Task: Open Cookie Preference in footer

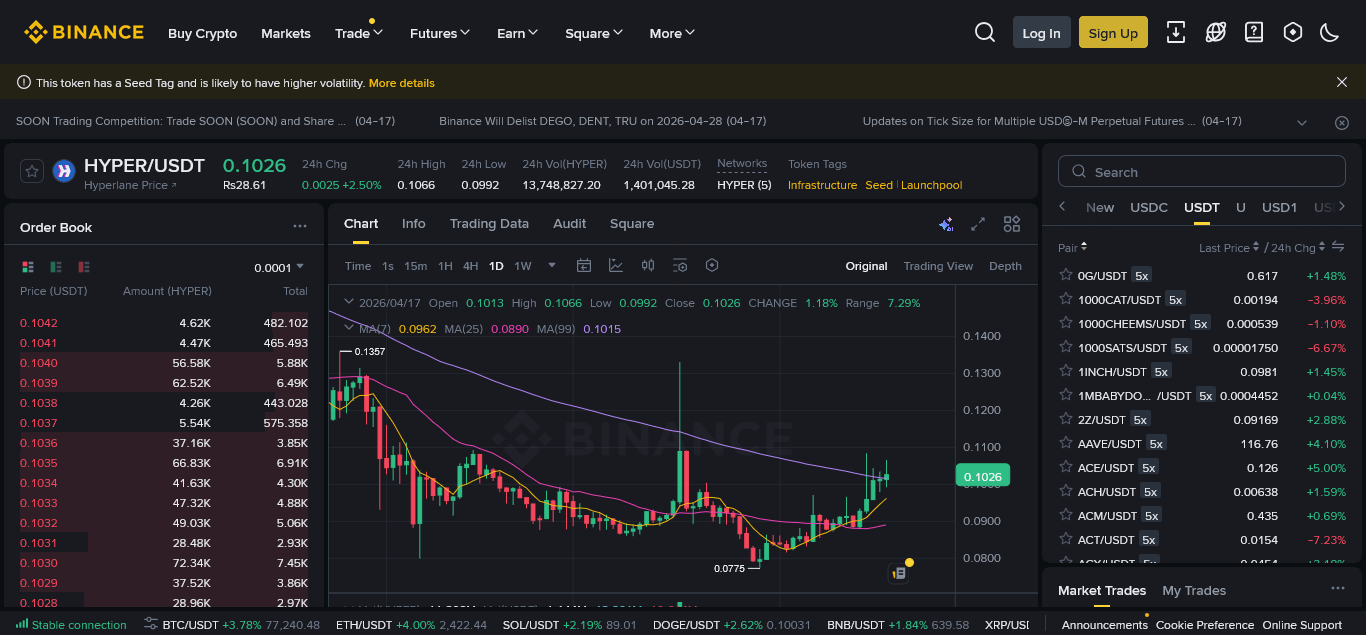Action: click(x=1205, y=625)
